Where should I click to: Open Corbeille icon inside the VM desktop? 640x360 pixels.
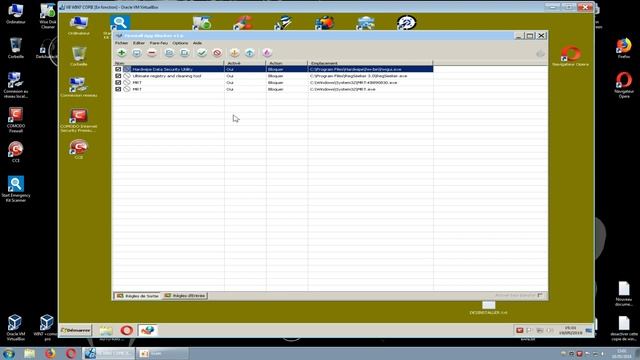pyautogui.click(x=78, y=56)
